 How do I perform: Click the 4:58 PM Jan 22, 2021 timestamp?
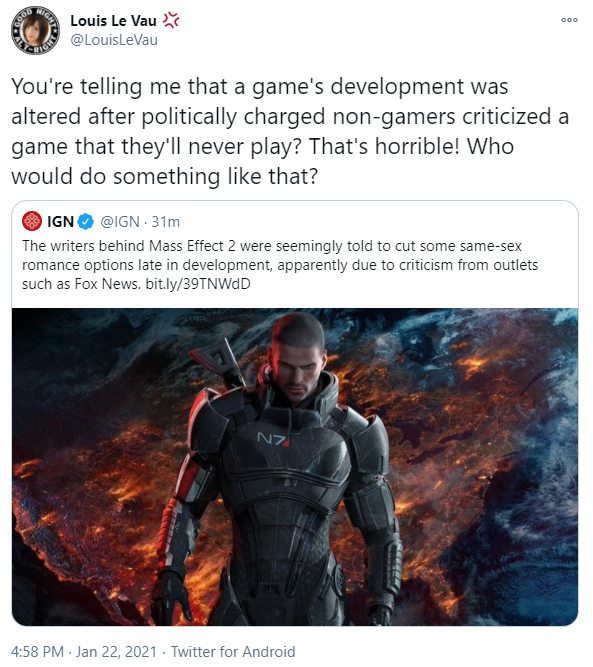coord(84,652)
